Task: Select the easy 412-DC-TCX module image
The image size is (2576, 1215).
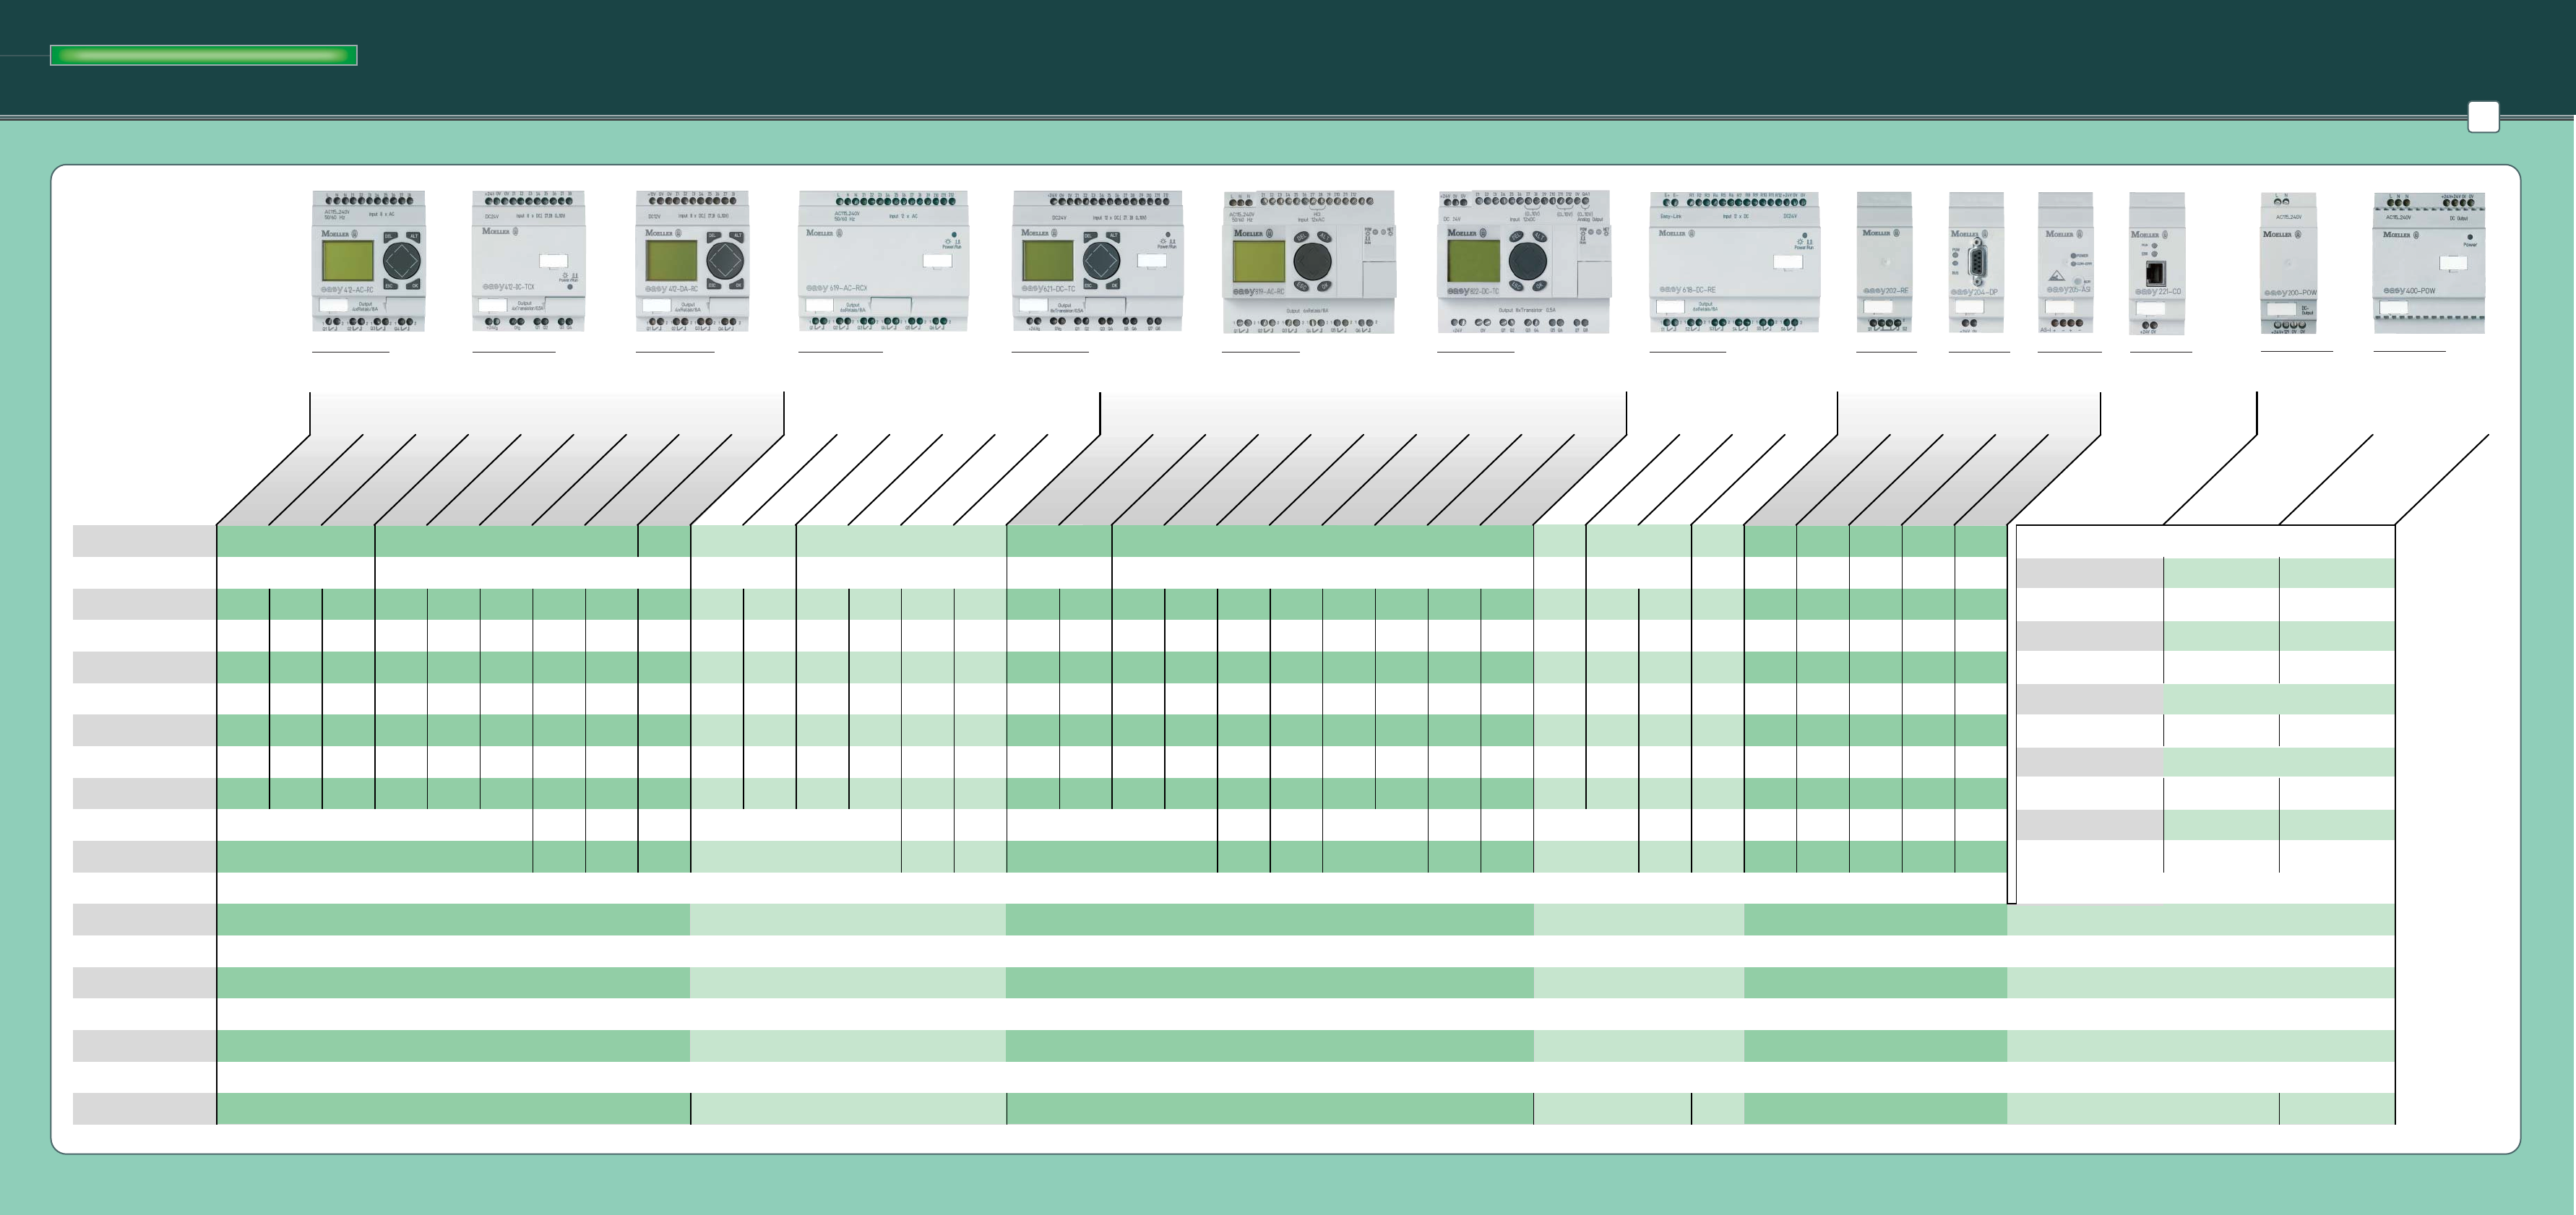Action: pyautogui.click(x=528, y=261)
